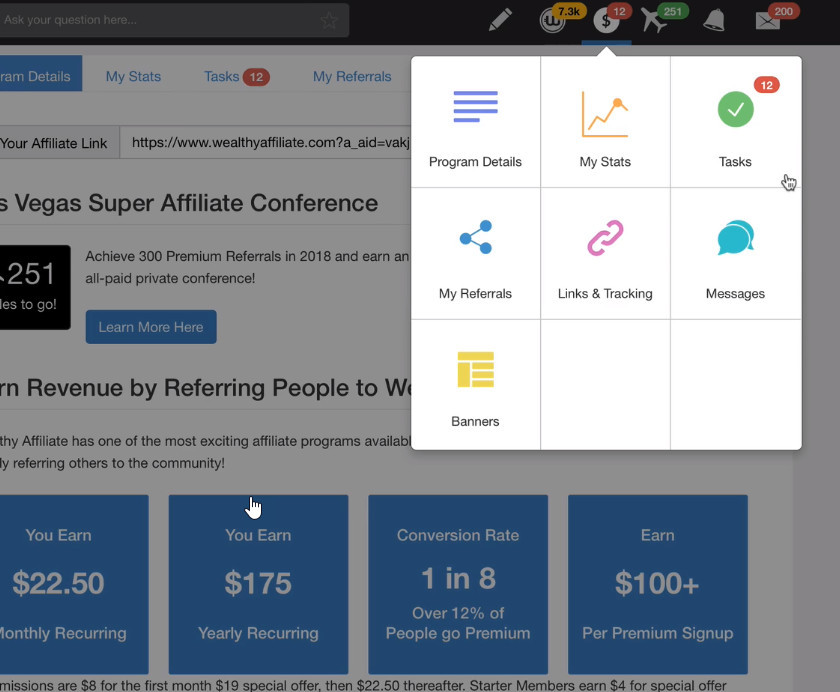Click the $22.50 Monthly Recurring card
This screenshot has width=840, height=692.
[74, 584]
